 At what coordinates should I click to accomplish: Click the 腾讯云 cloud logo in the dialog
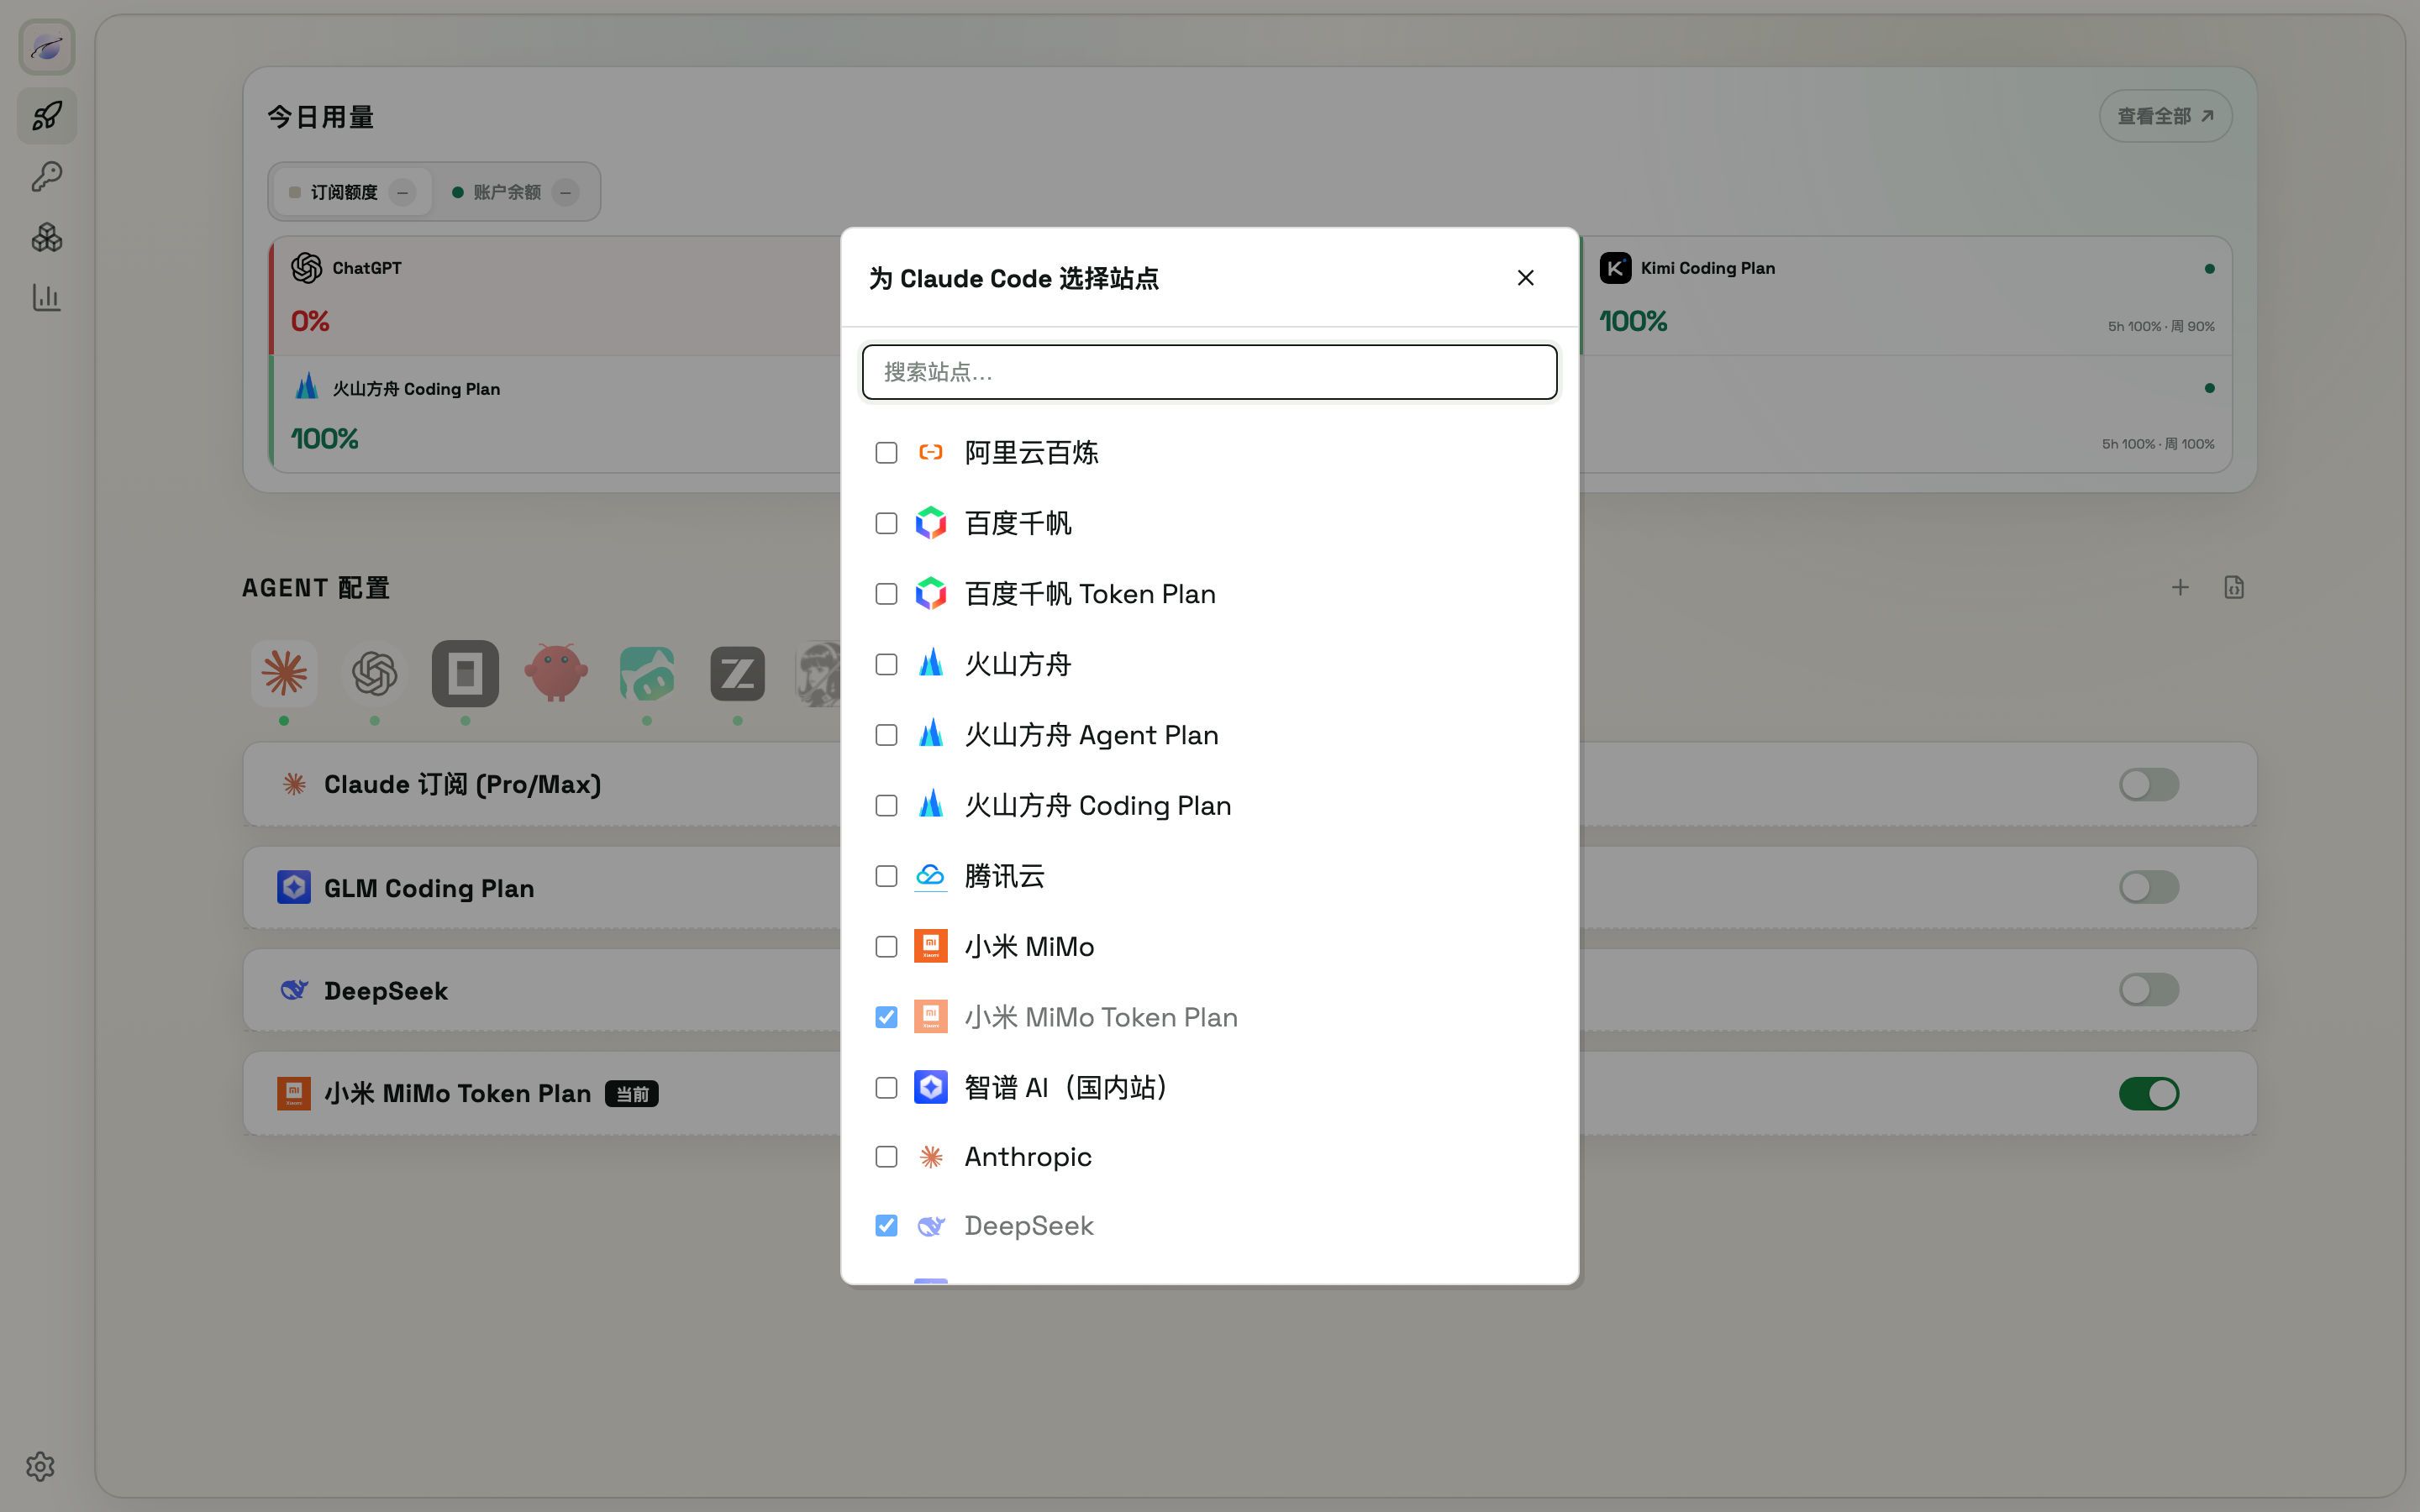click(x=931, y=876)
